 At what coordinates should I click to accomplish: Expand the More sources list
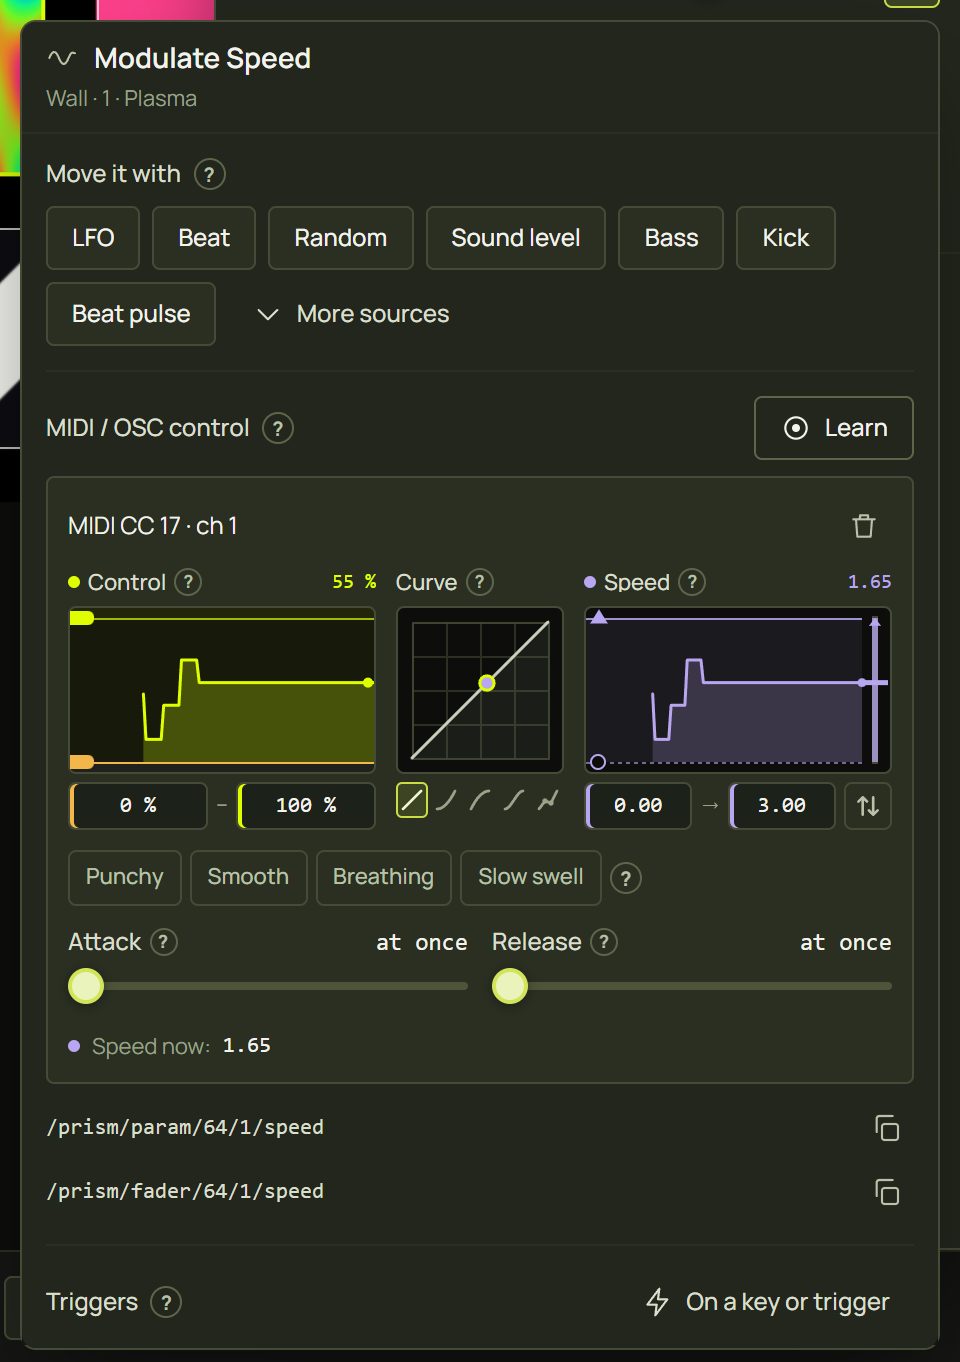353,314
